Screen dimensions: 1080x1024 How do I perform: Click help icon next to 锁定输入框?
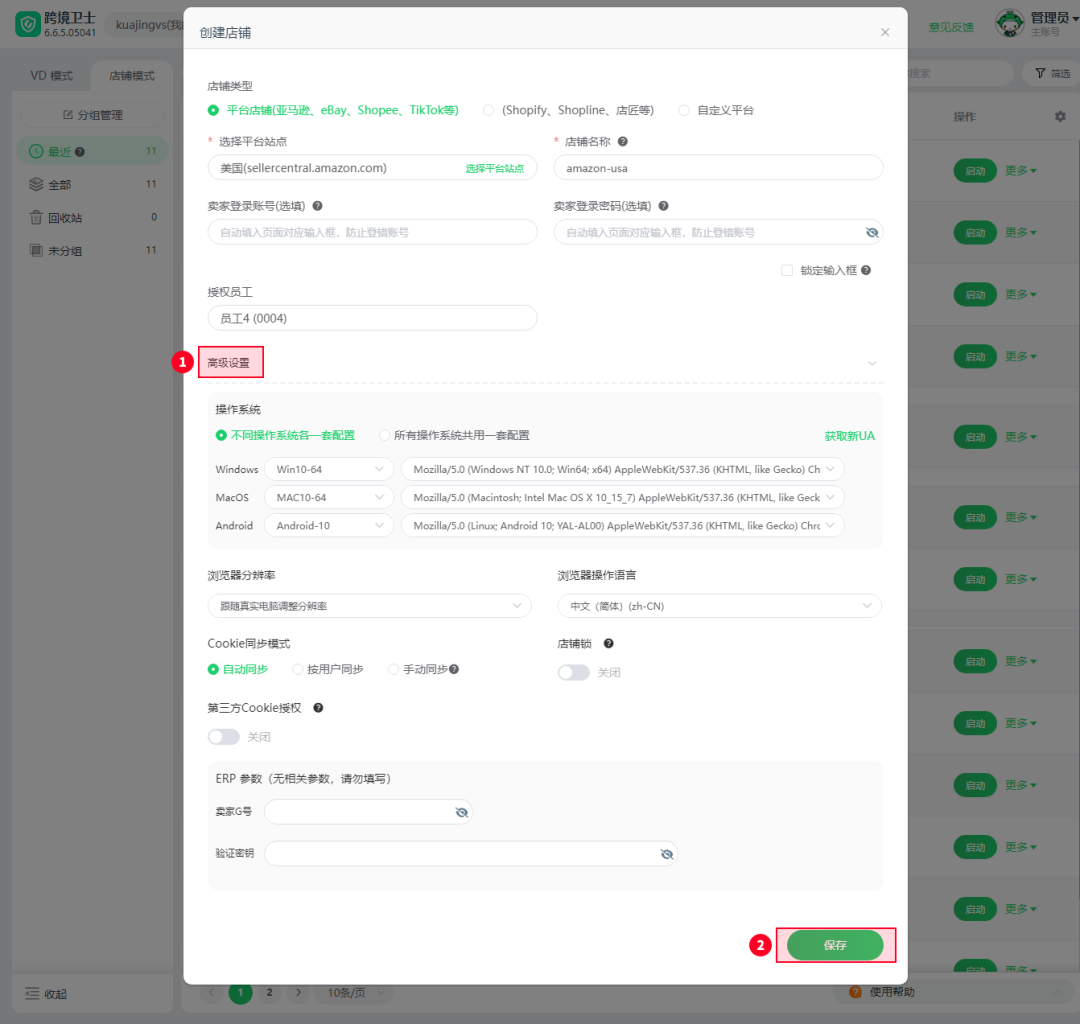point(866,270)
